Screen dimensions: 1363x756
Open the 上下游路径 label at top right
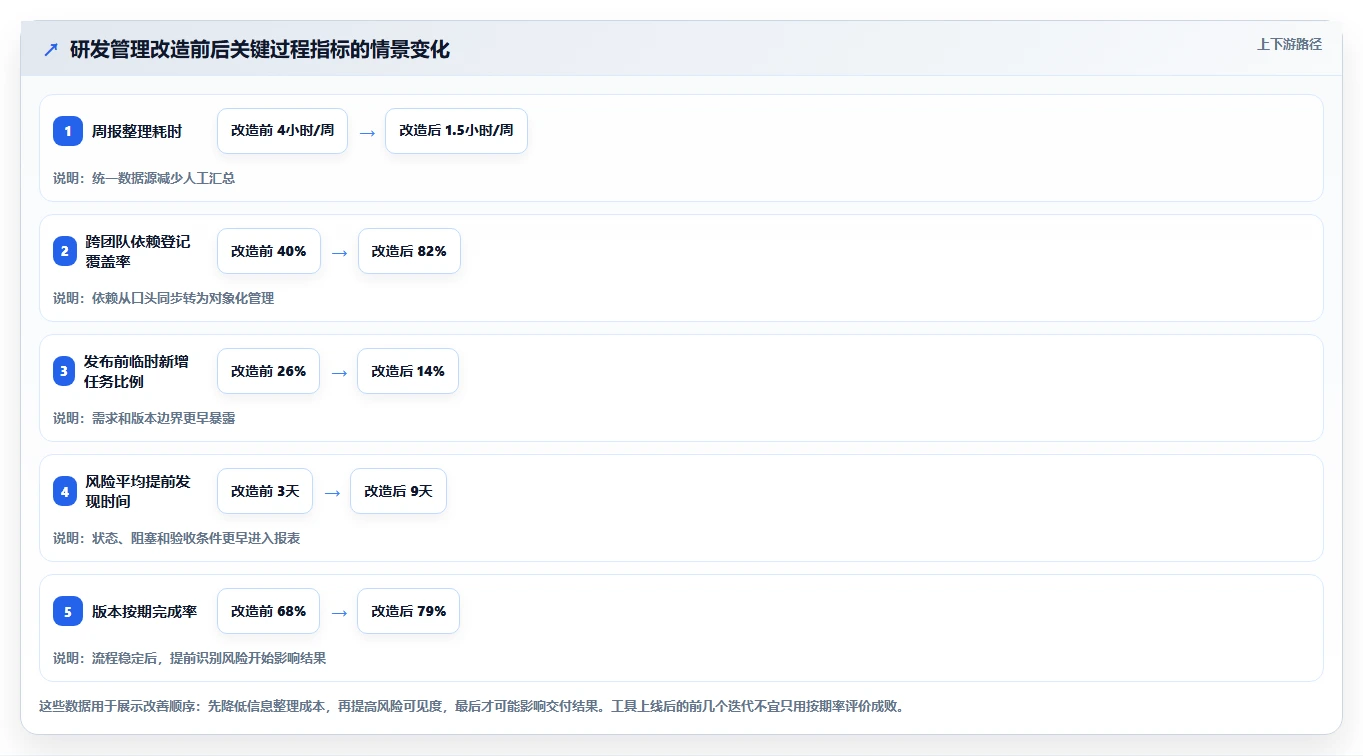point(1289,44)
